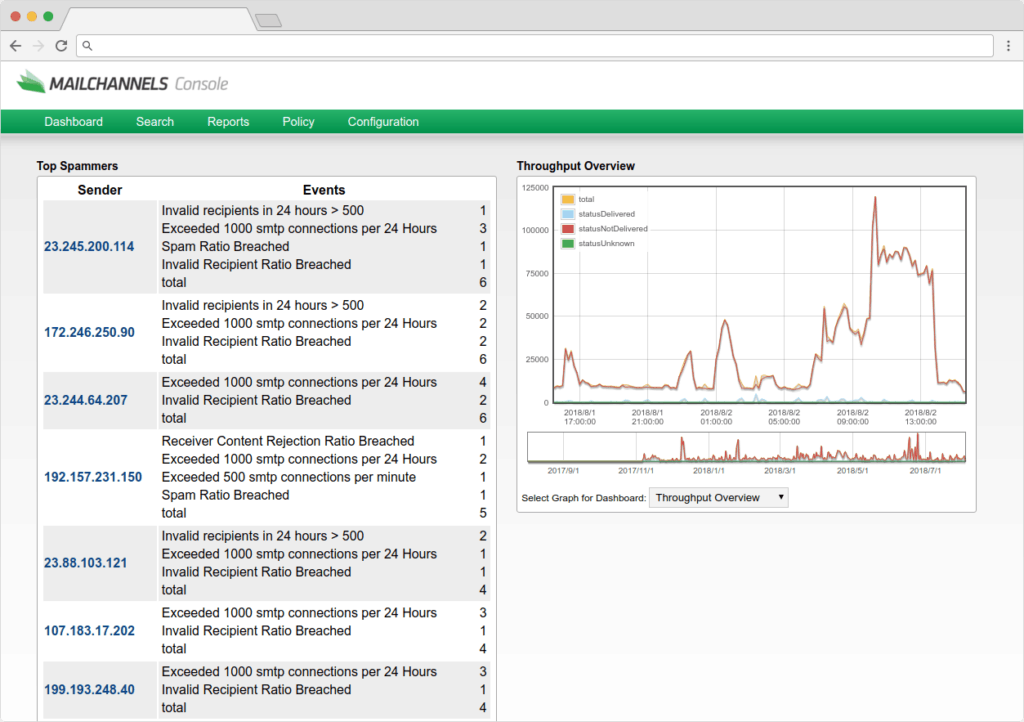
Task: Click the Throughput Overview heading
Action: pyautogui.click(x=575, y=166)
